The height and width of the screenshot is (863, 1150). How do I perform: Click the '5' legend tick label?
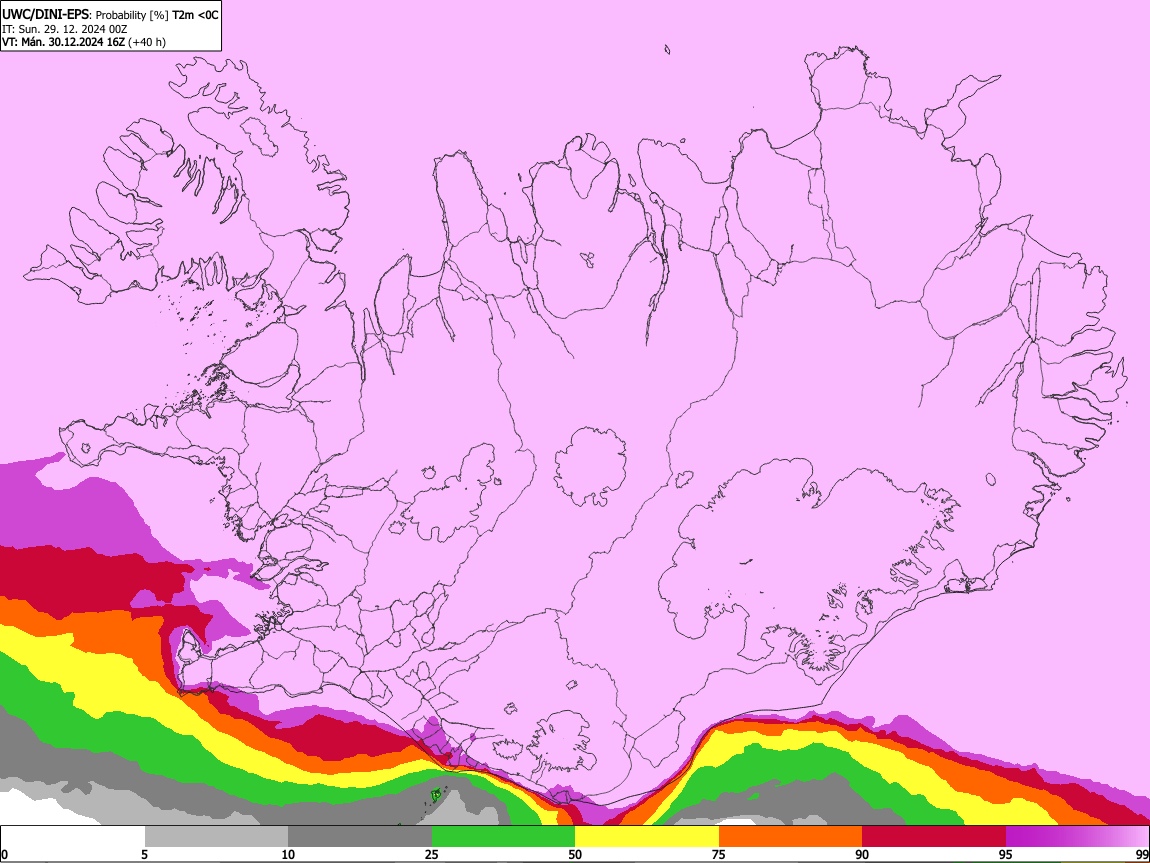(144, 854)
